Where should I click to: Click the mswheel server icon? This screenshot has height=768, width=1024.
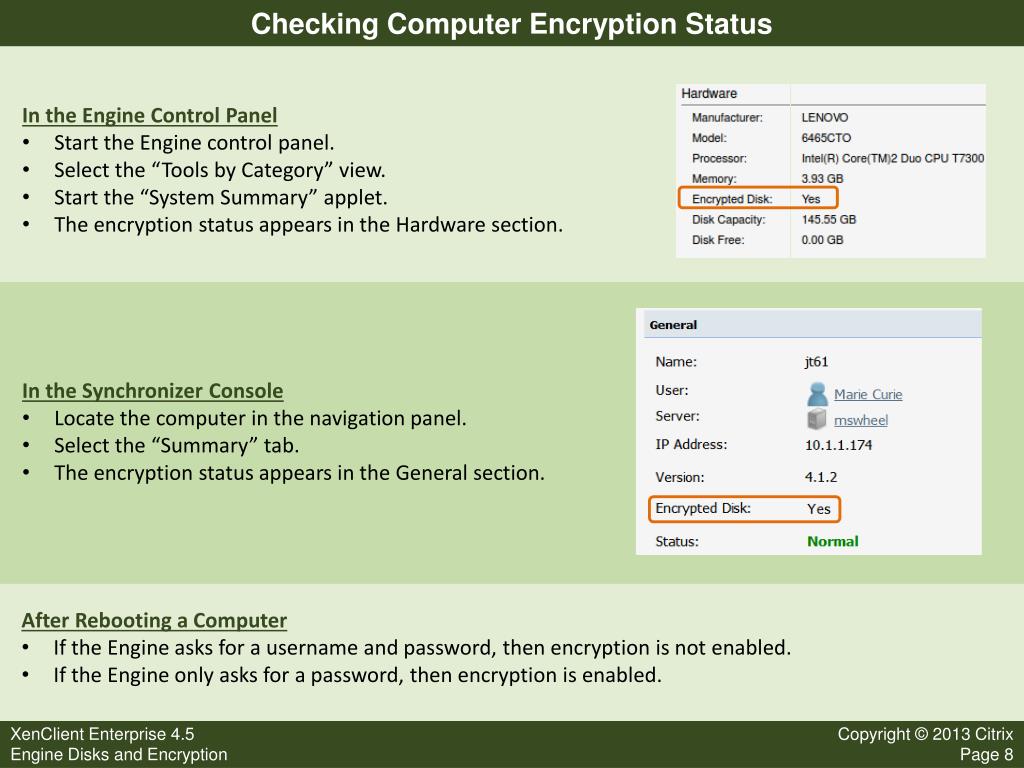pos(816,419)
